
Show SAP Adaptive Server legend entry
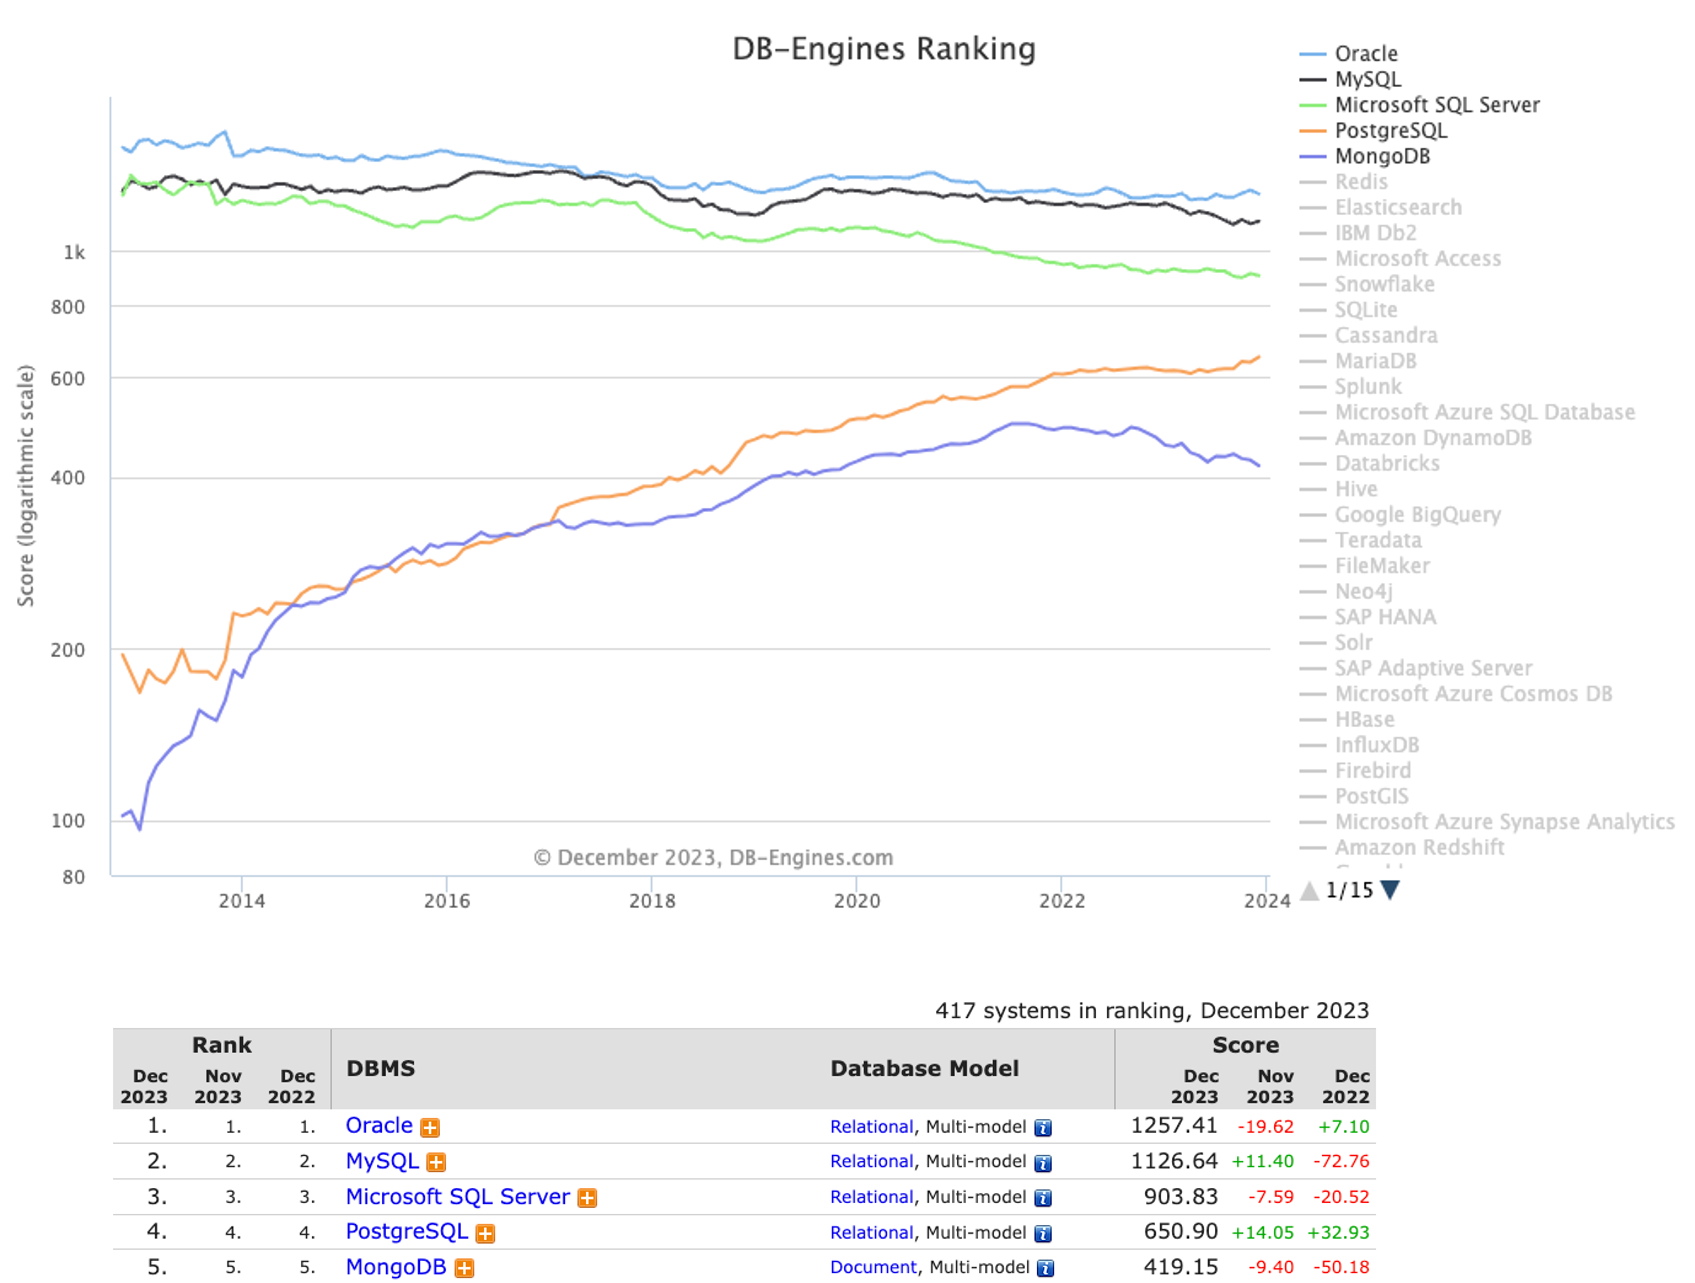pos(1416,668)
